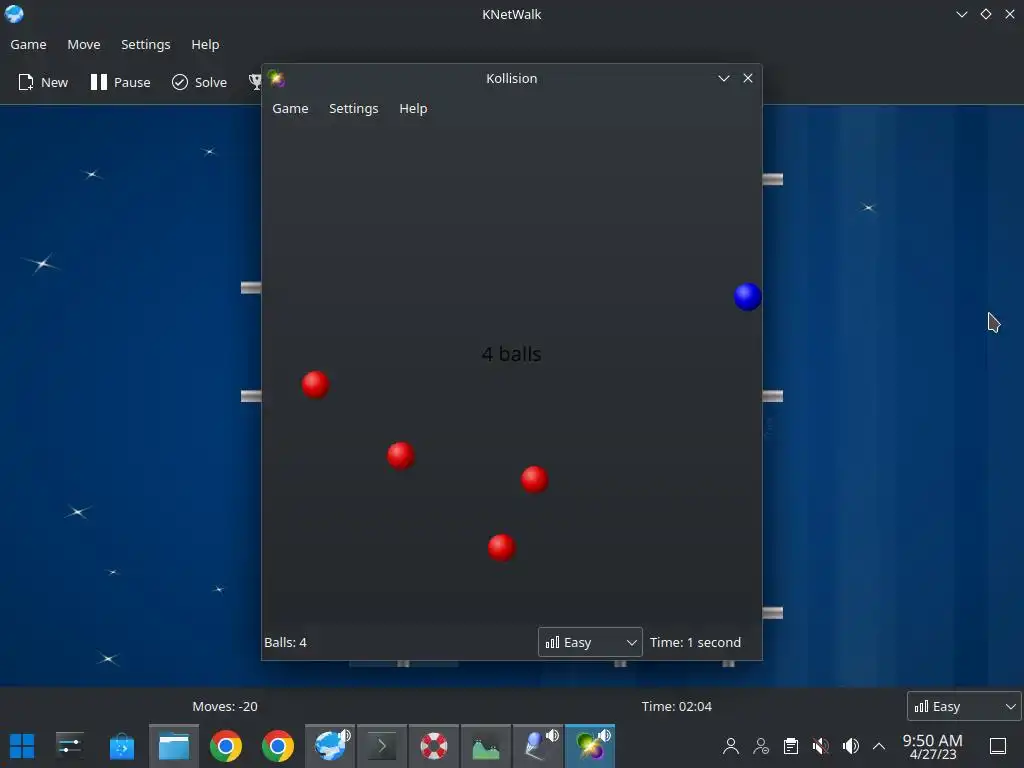Viewport: 1024px width, 768px height.
Task: Minimize the KNetWalk window
Action: [x=961, y=14]
